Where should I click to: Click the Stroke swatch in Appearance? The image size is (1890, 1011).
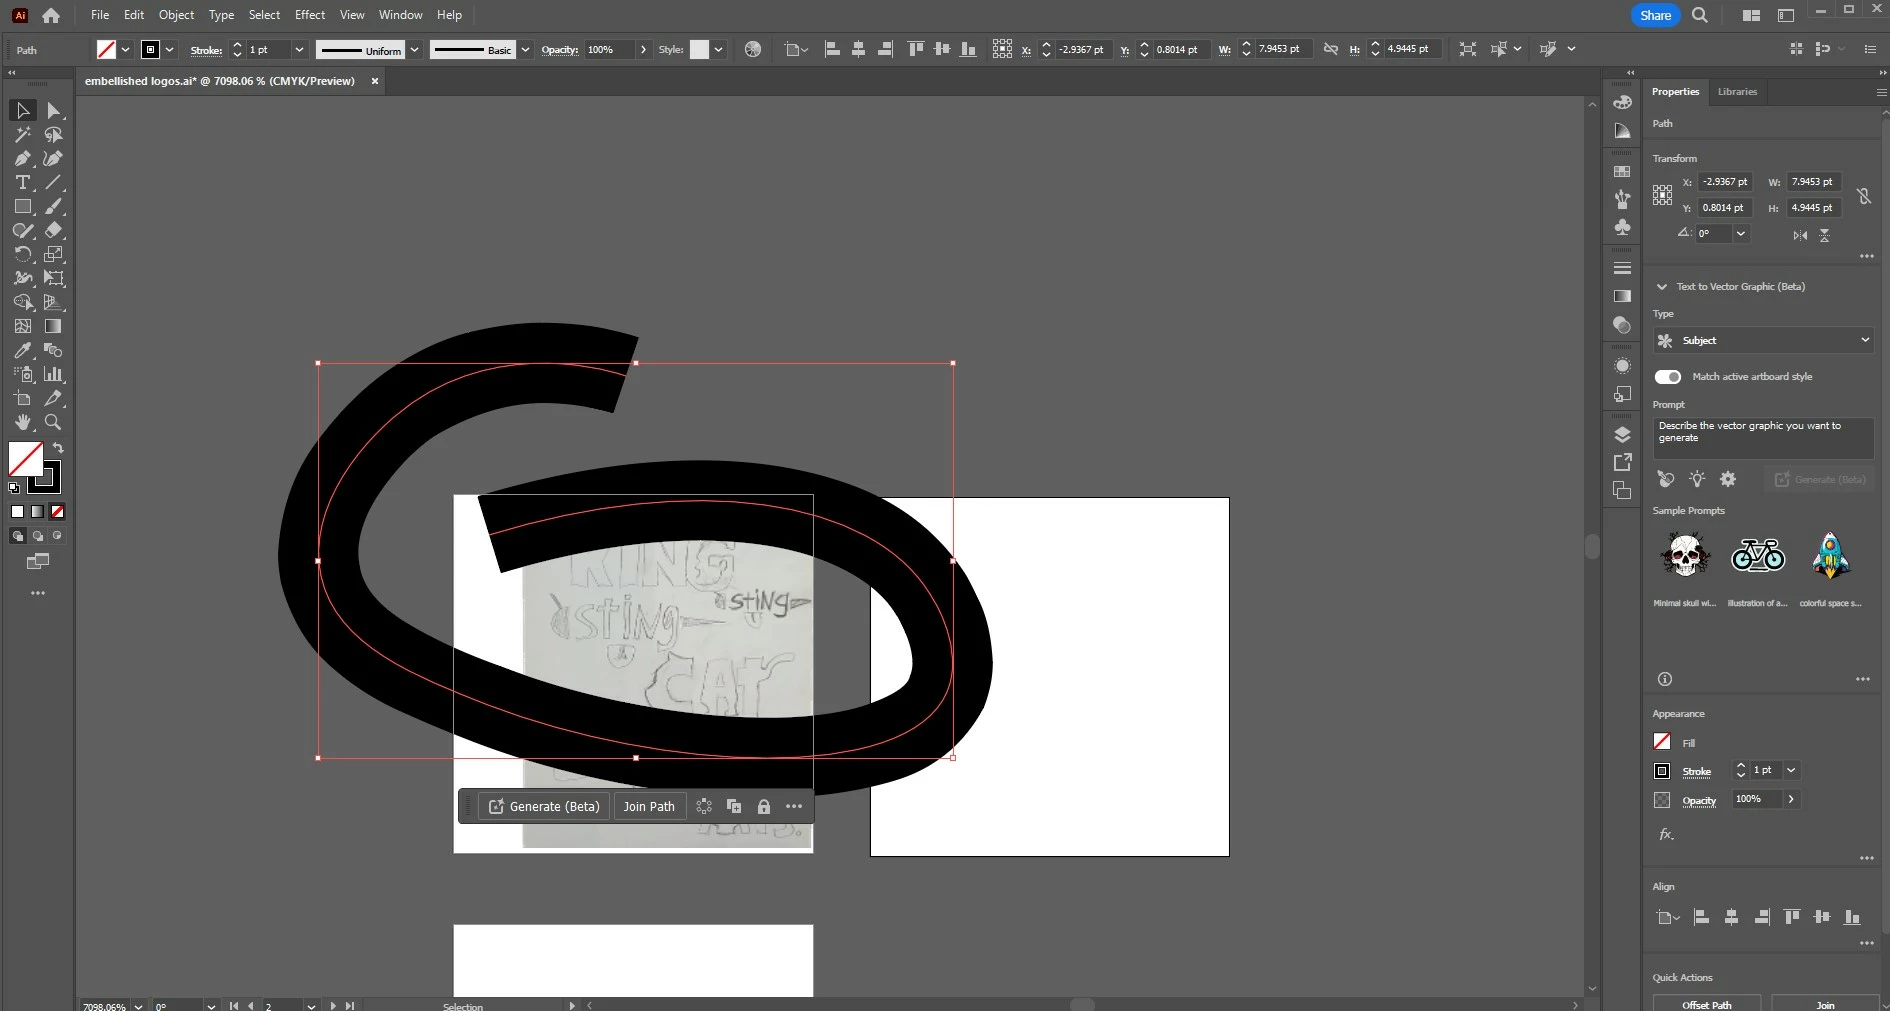(1662, 771)
